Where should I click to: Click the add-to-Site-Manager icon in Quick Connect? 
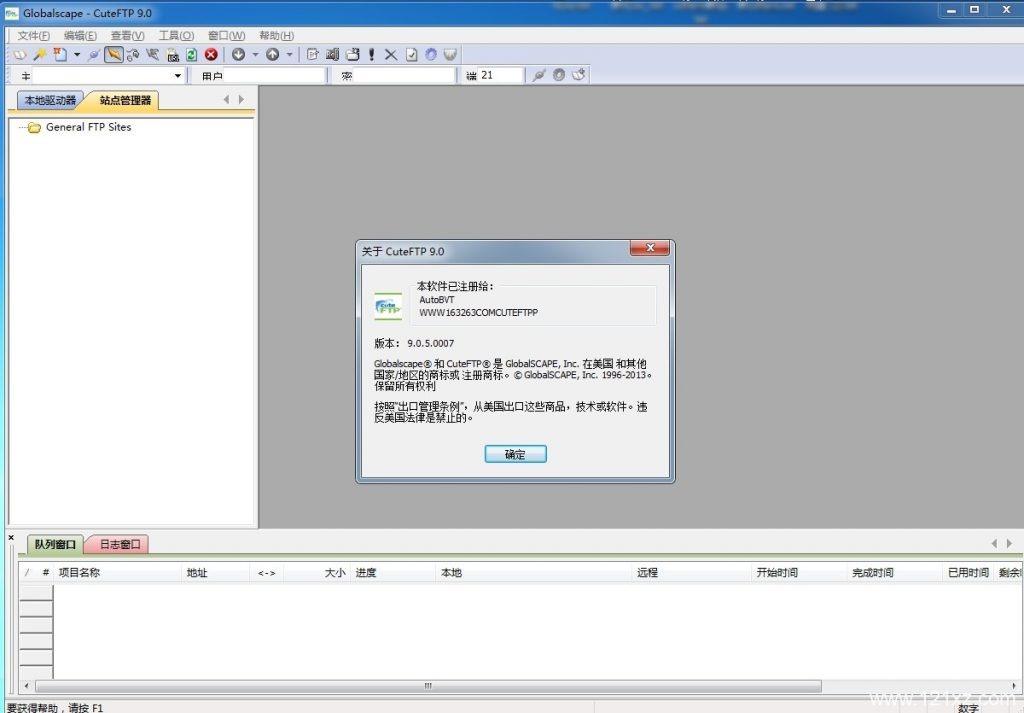coord(579,75)
